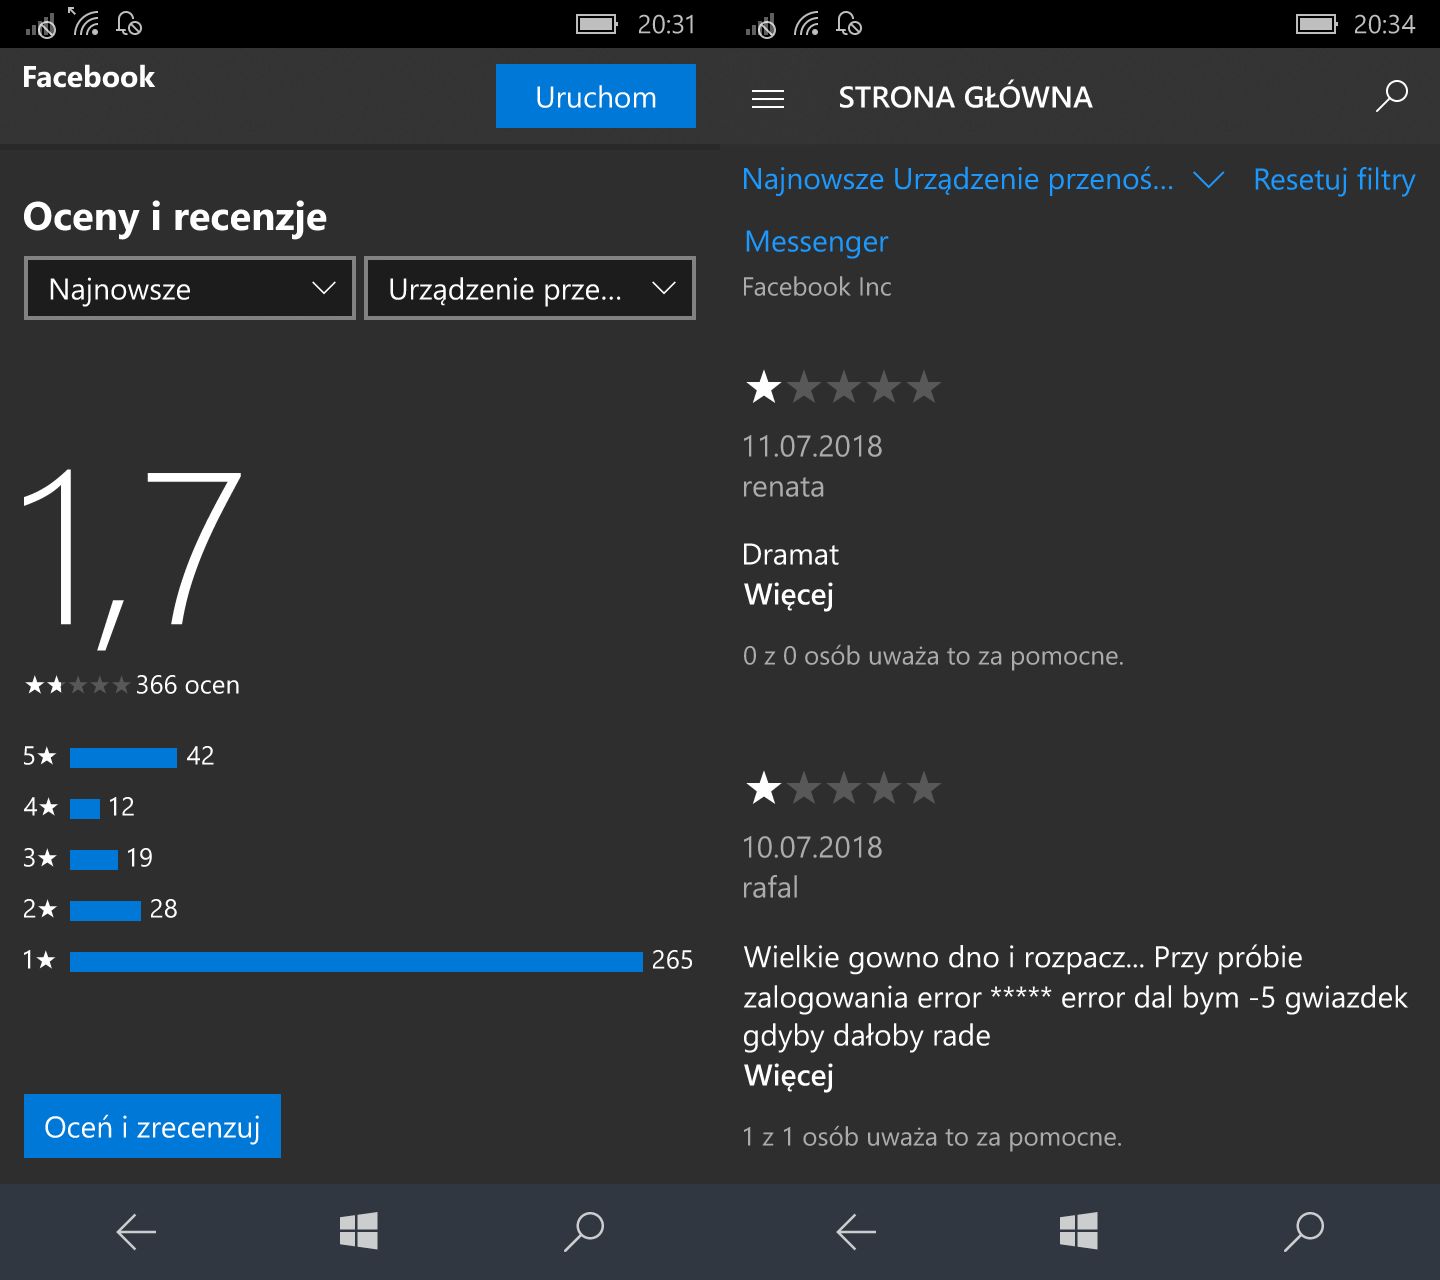Open the Najnowsze sort dropdown
Viewport: 1440px width, 1280px height.
point(190,289)
